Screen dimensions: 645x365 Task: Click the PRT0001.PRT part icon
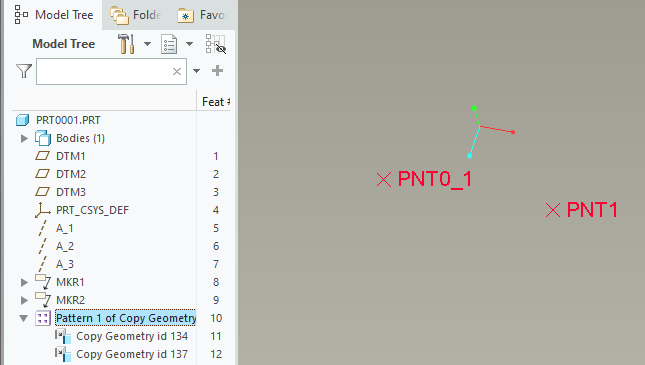tap(23, 120)
